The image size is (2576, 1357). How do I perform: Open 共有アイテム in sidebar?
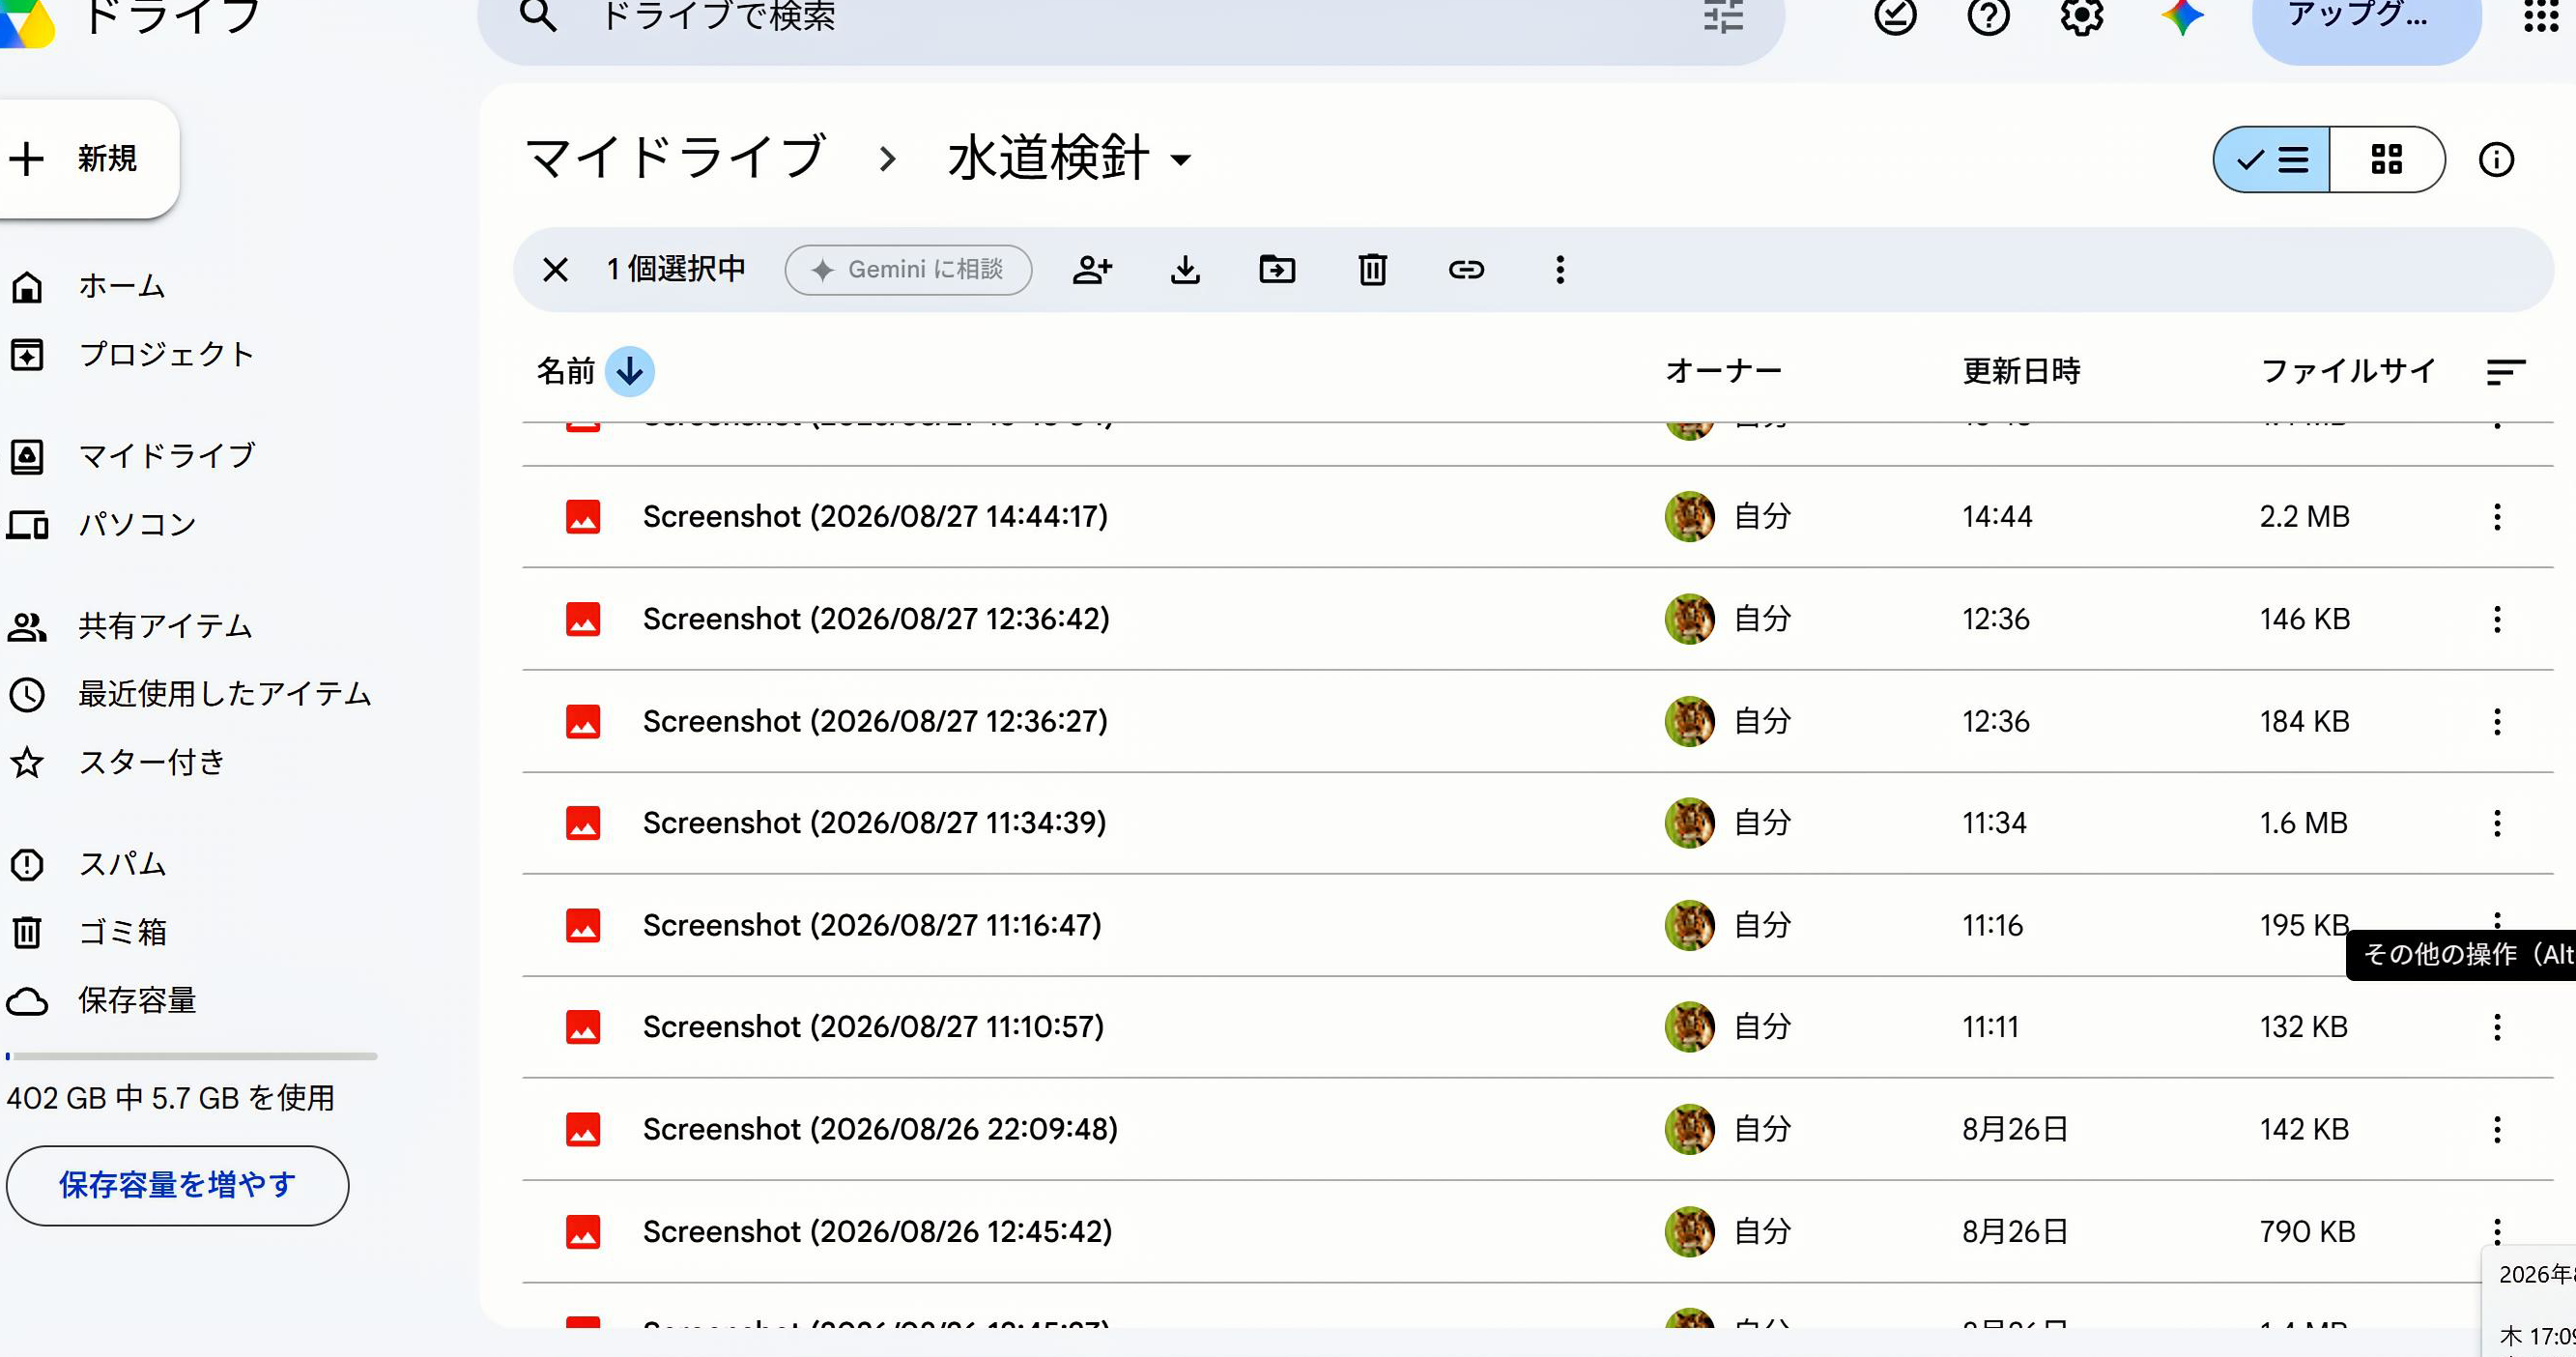tap(165, 627)
